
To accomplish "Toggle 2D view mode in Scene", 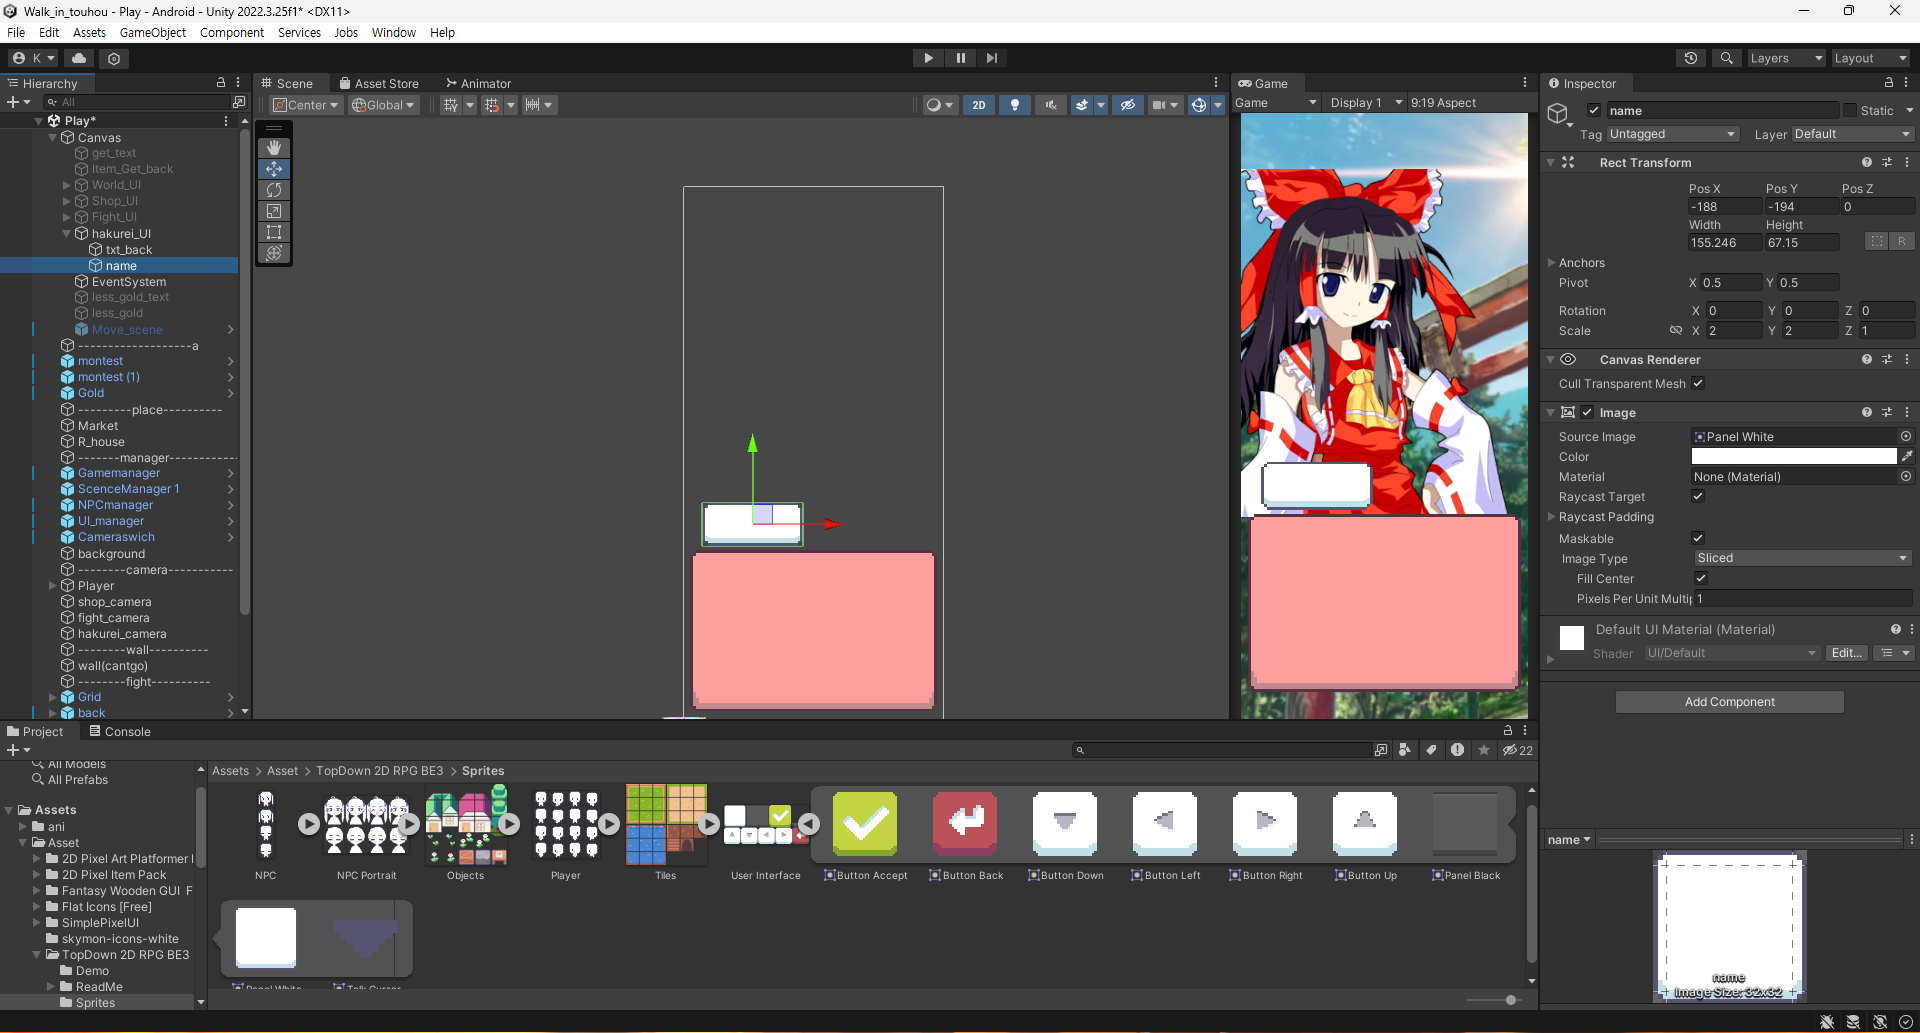I will click(x=978, y=105).
